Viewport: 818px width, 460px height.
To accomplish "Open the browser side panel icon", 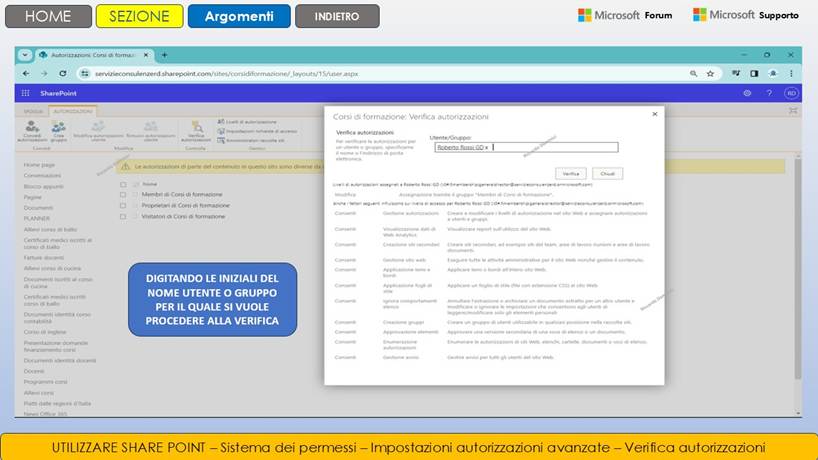I will pyautogui.click(x=754, y=74).
